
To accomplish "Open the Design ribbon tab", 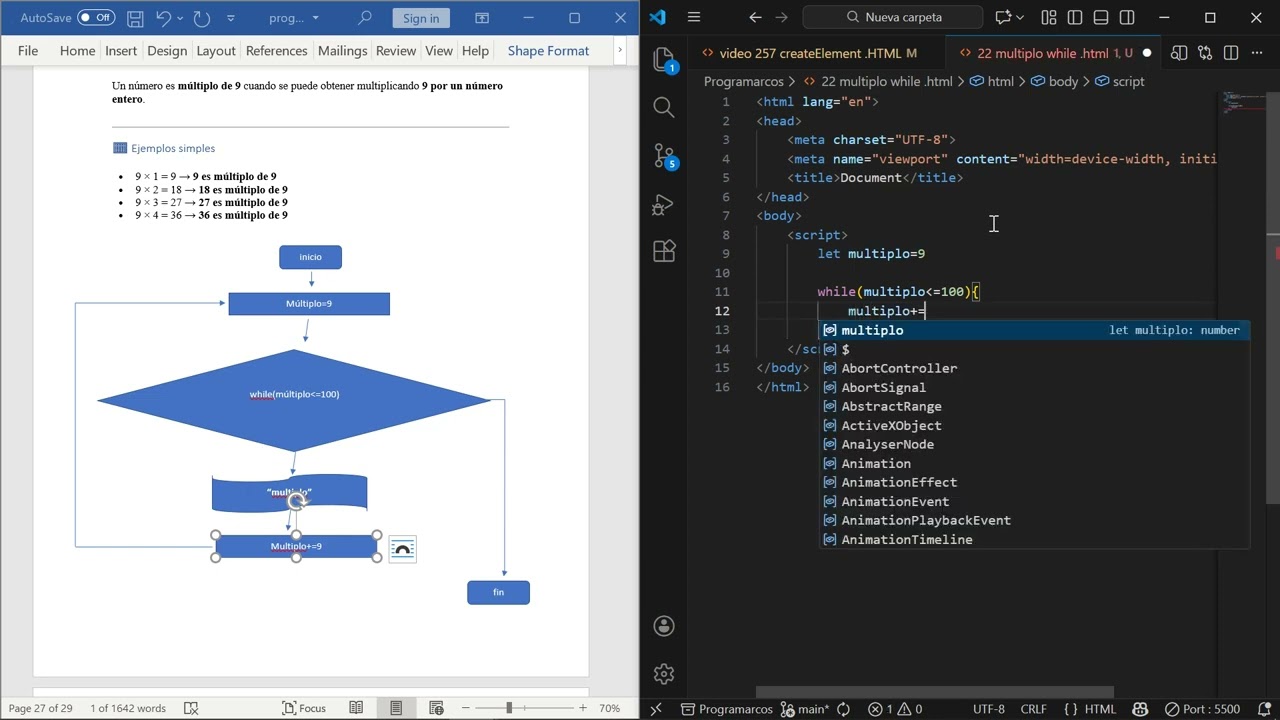I will pos(167,51).
